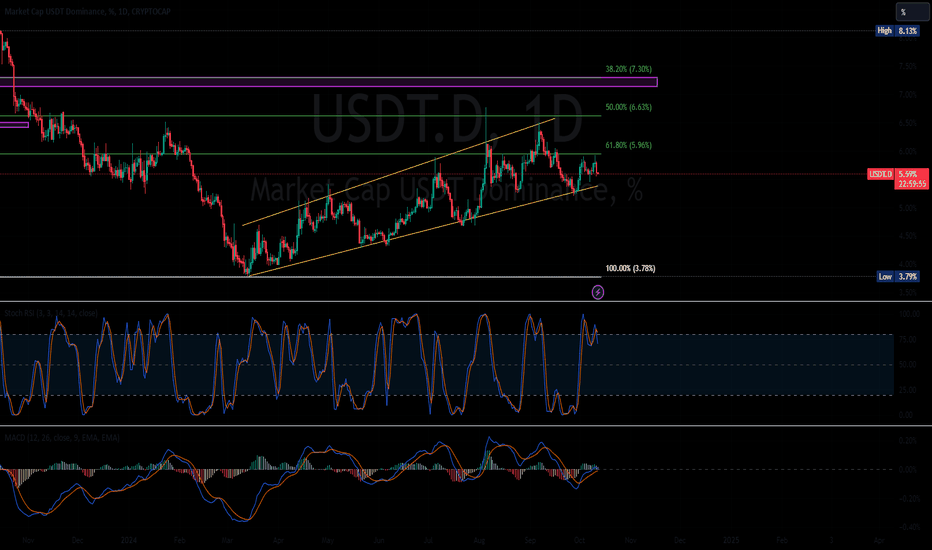Select the lower orange channel trendline
The width and height of the screenshot is (932, 550).
pyautogui.click(x=422, y=231)
